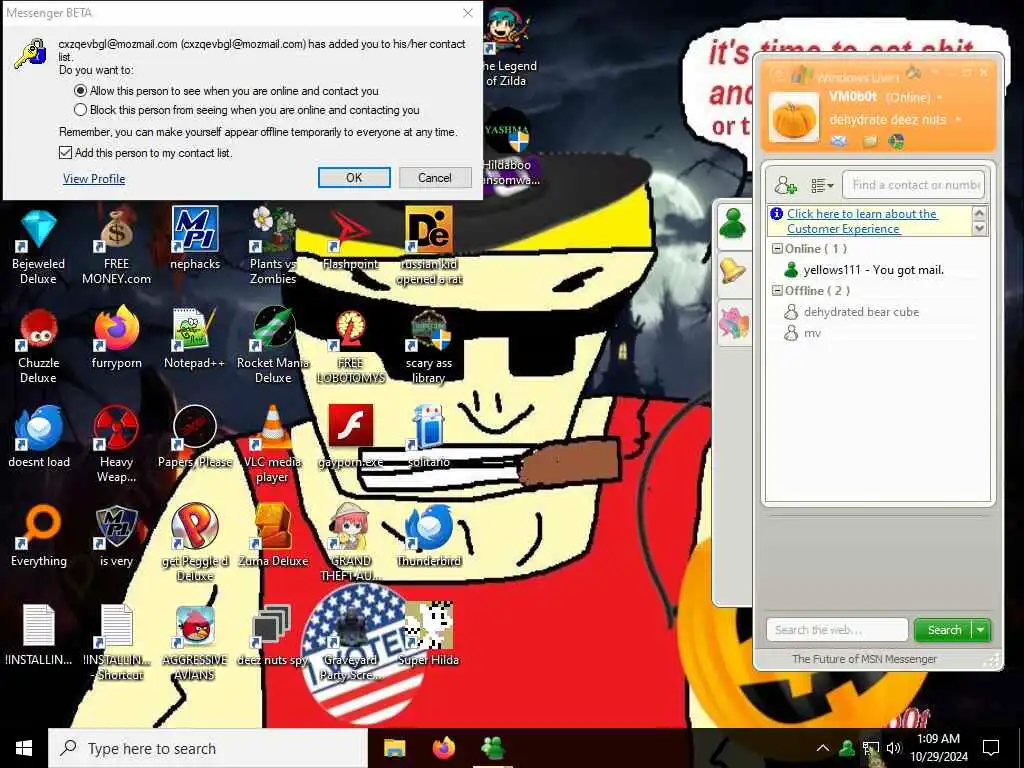Select the AGGRESSIVE AVIANS icon

[195, 643]
